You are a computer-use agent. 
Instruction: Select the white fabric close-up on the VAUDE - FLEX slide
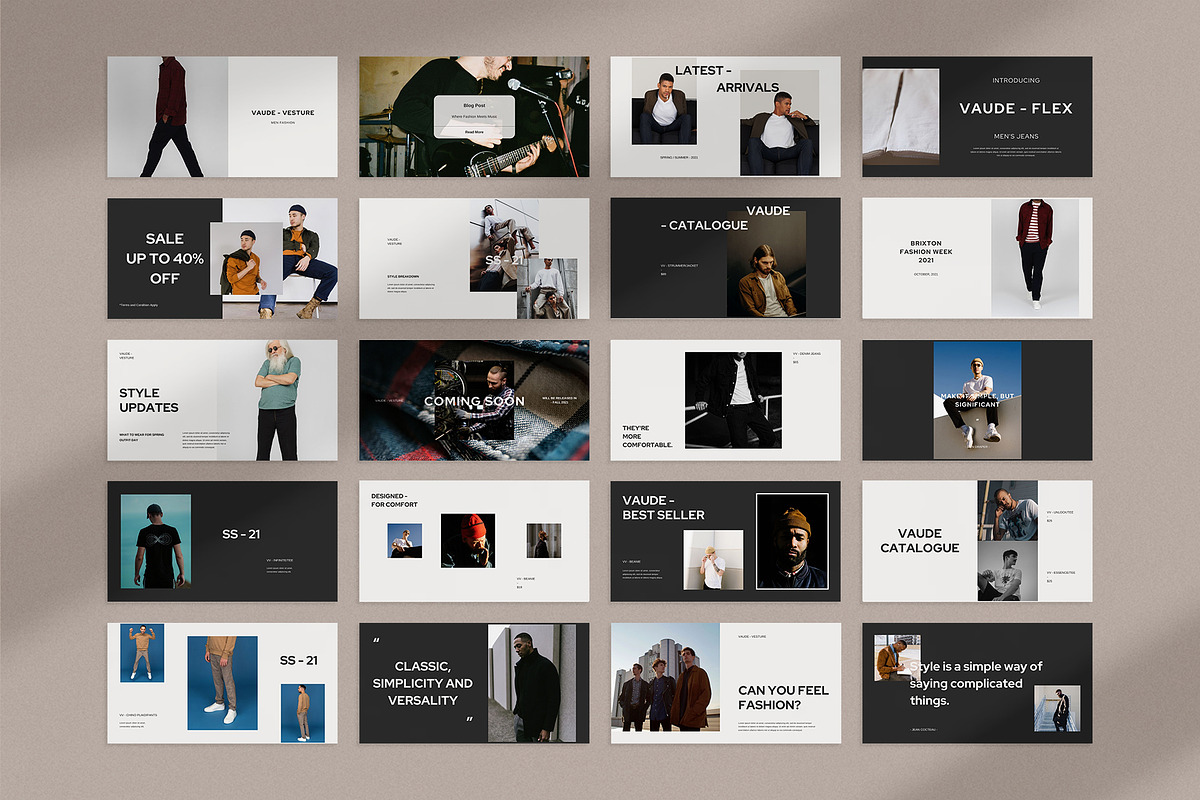(900, 115)
